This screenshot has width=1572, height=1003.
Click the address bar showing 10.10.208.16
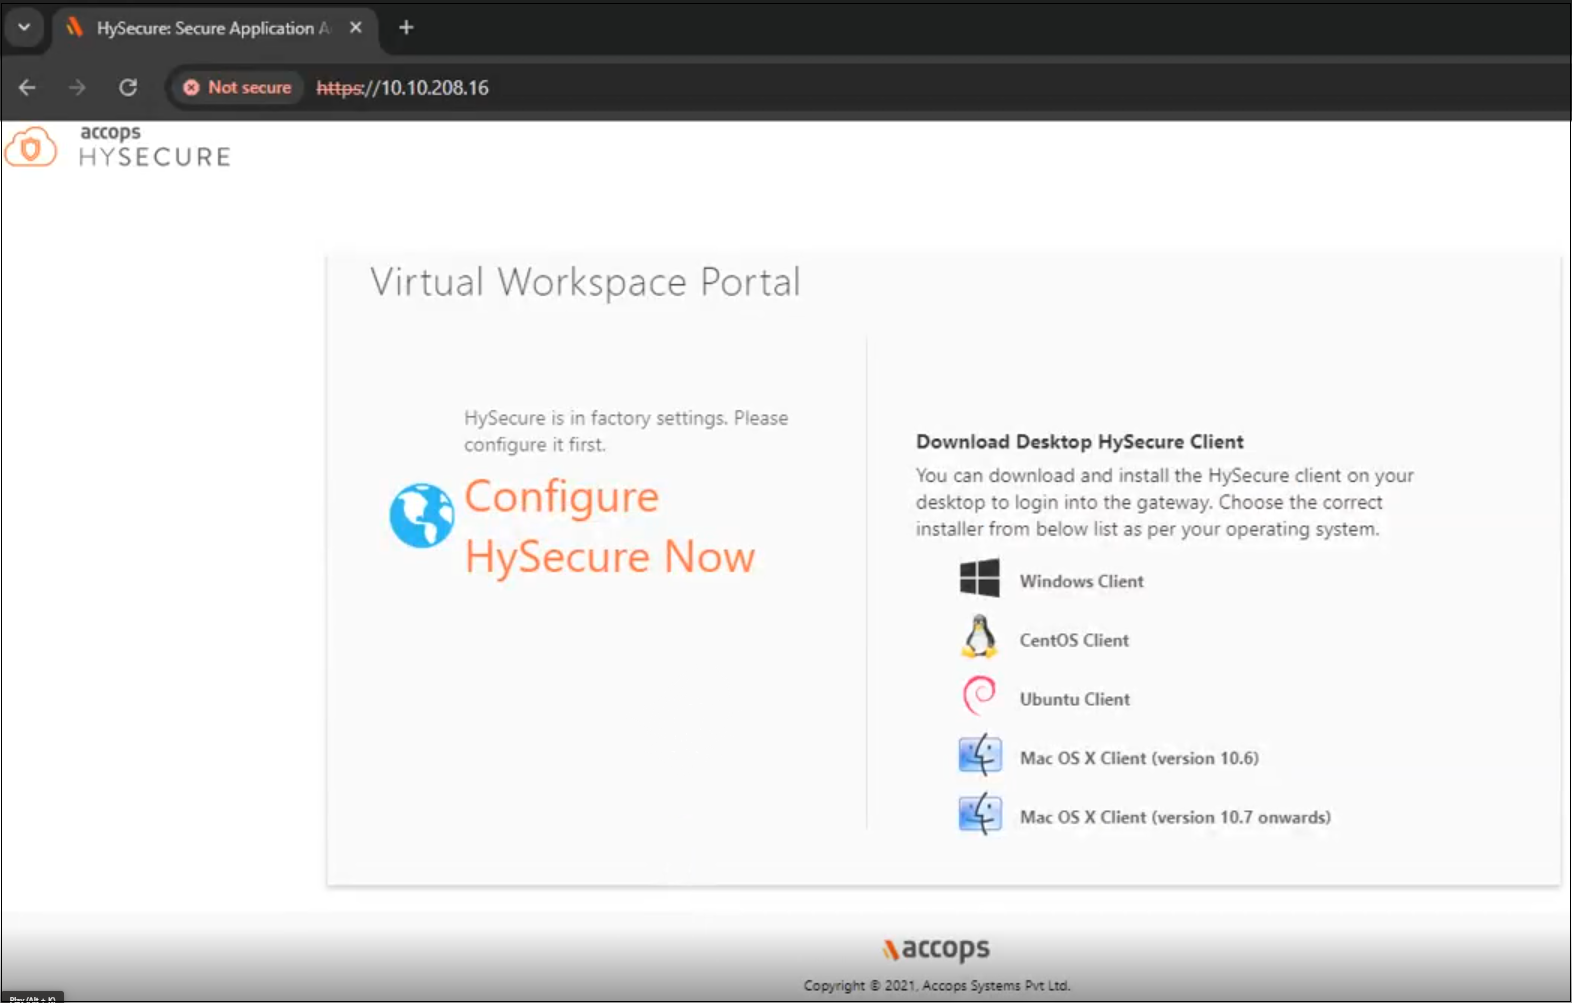tap(700, 88)
